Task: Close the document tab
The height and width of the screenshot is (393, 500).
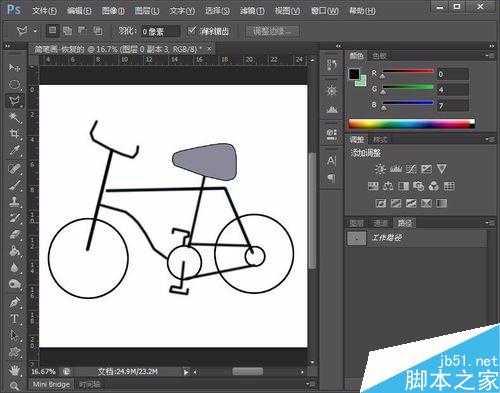Action: click(x=209, y=49)
